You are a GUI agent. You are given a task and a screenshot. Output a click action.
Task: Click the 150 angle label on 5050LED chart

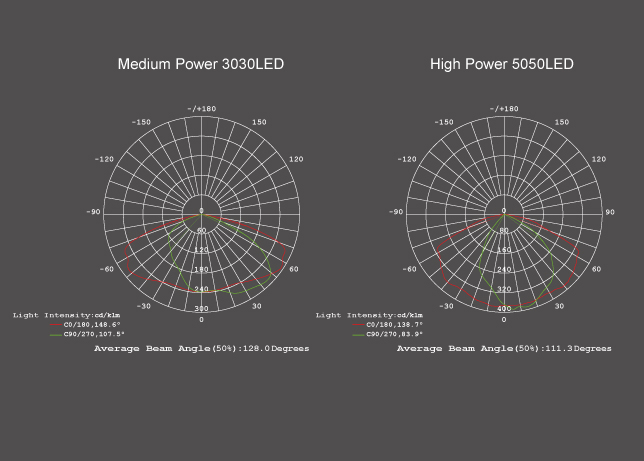(x=562, y=122)
